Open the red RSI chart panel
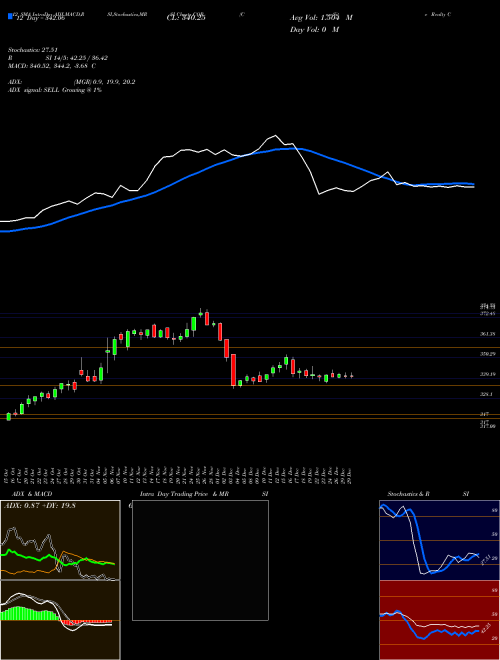 point(439,620)
